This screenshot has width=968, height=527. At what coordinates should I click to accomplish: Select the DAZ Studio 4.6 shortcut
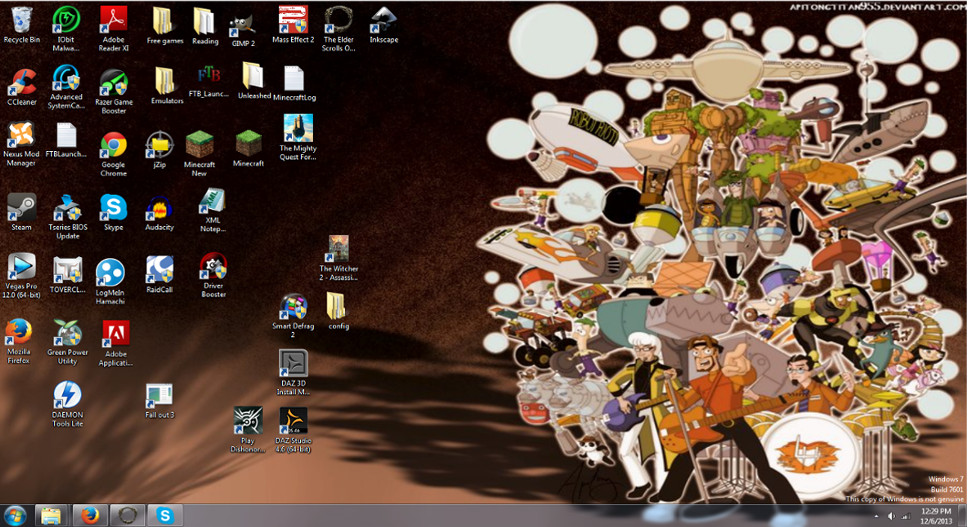coord(293,430)
